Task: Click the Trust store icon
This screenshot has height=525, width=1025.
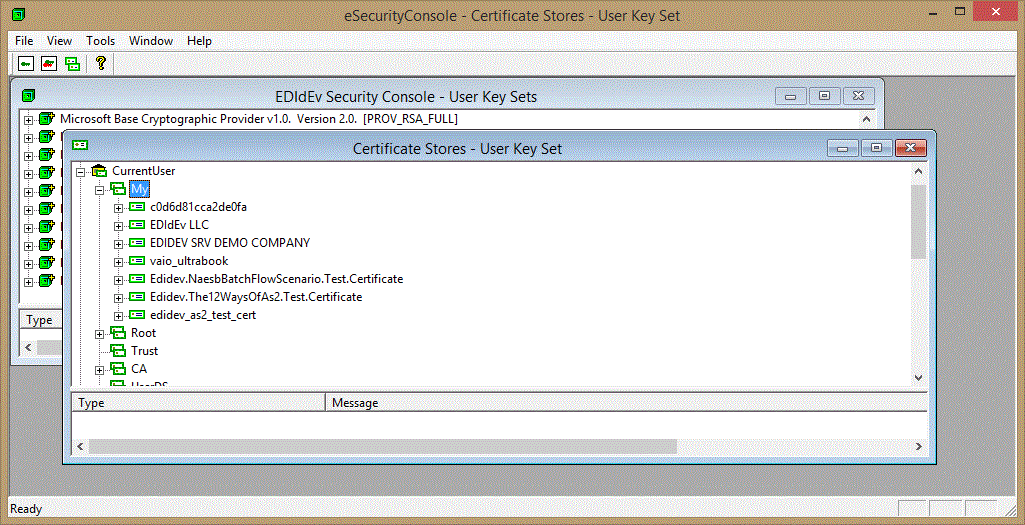Action: tap(118, 351)
